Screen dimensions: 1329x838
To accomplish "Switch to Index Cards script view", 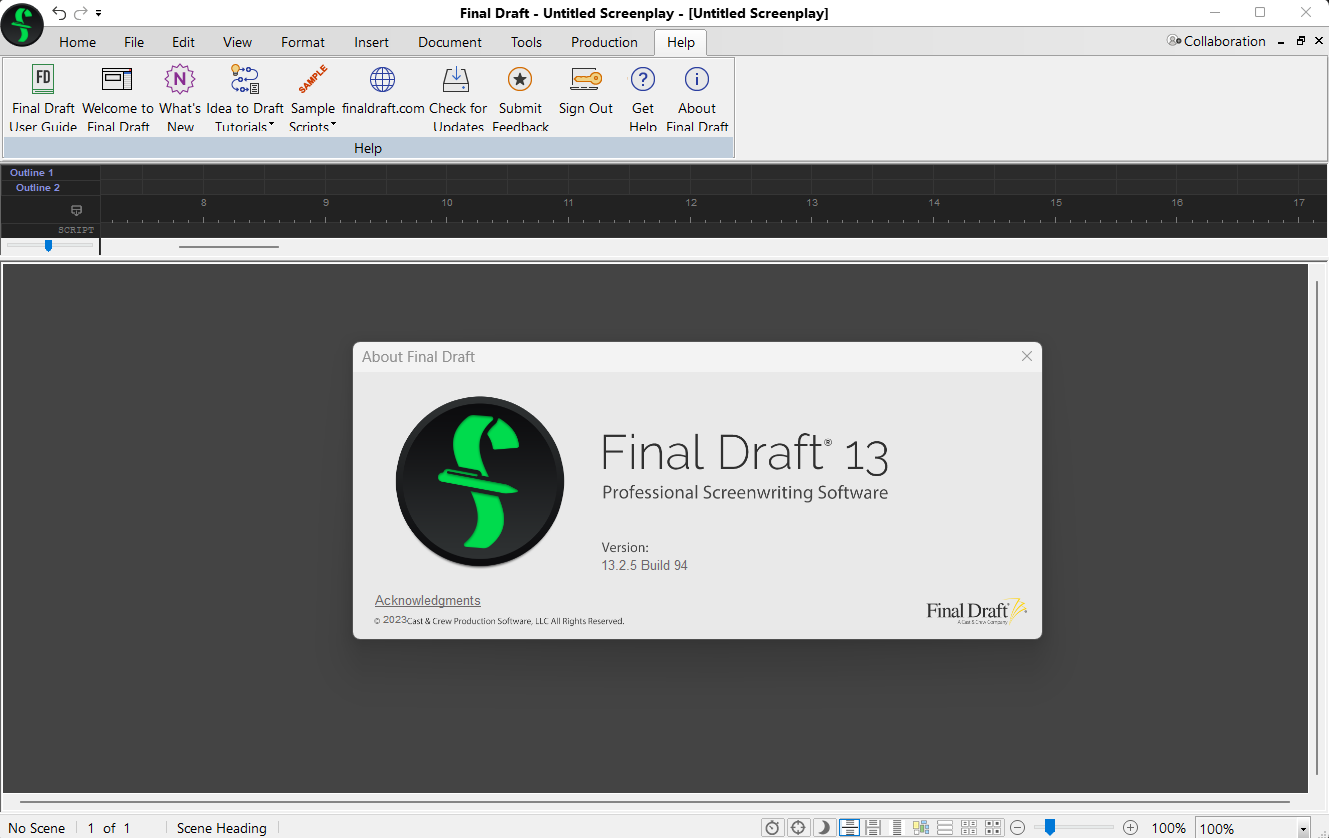I will tap(993, 827).
